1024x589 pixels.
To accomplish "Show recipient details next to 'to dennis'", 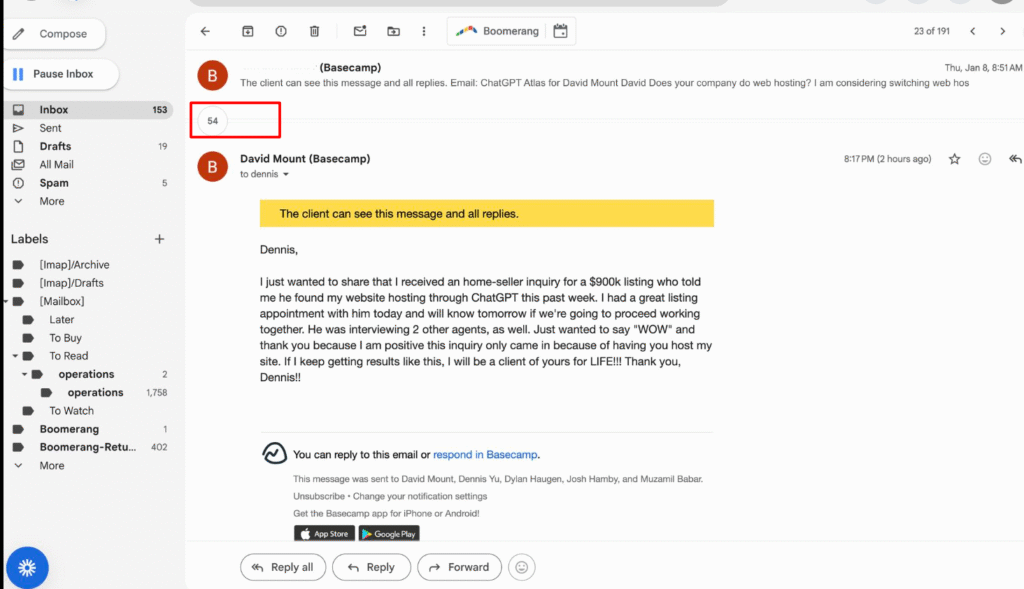I will click(x=286, y=175).
